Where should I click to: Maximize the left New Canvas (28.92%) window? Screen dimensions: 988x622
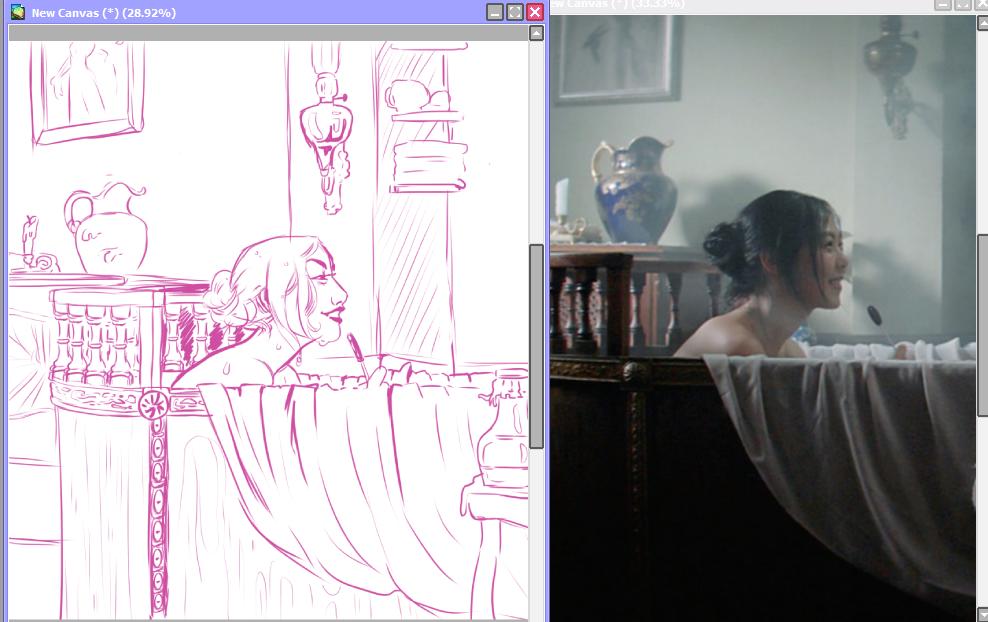coord(515,12)
